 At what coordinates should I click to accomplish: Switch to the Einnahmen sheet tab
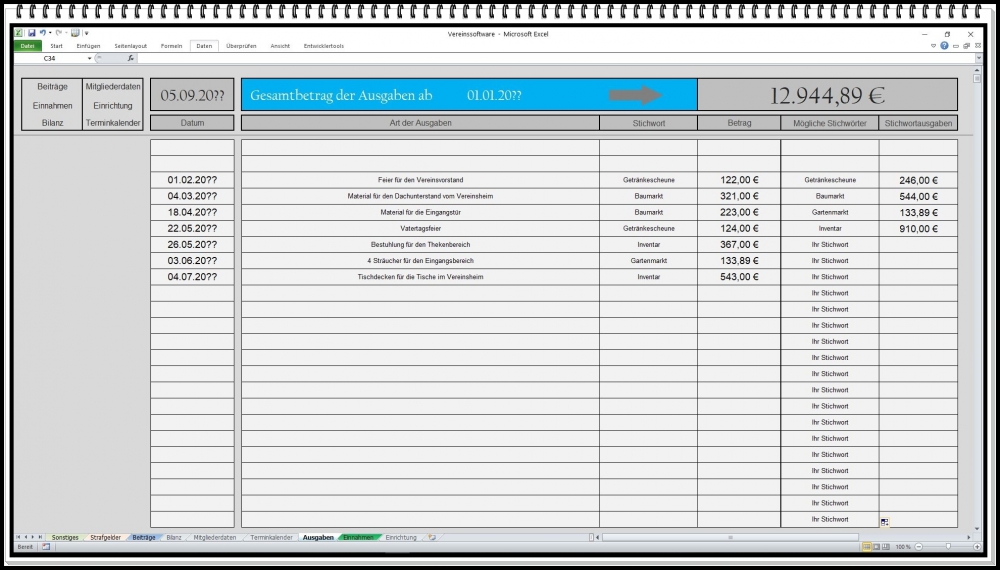click(x=359, y=537)
